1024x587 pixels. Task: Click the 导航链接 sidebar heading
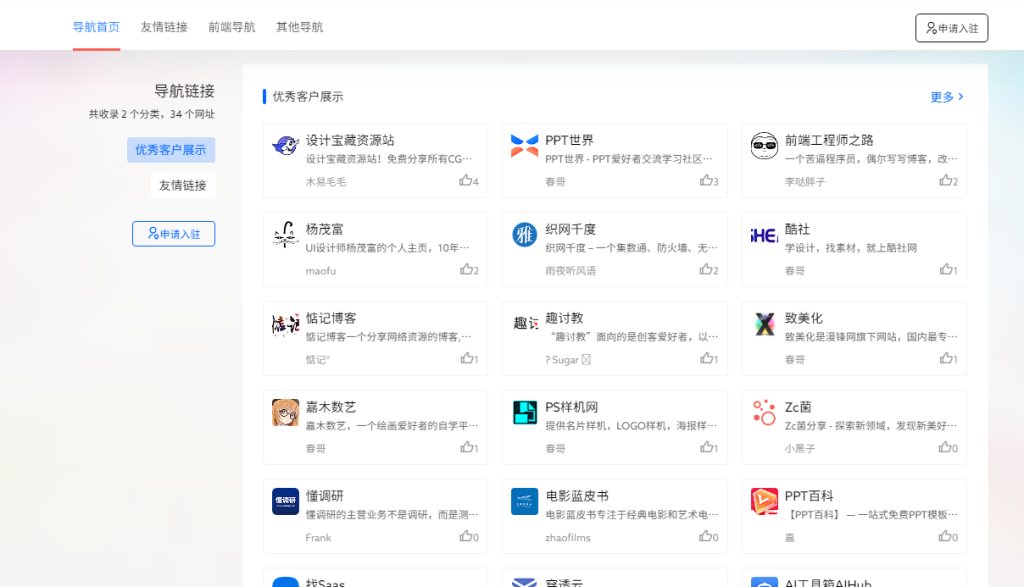[184, 91]
